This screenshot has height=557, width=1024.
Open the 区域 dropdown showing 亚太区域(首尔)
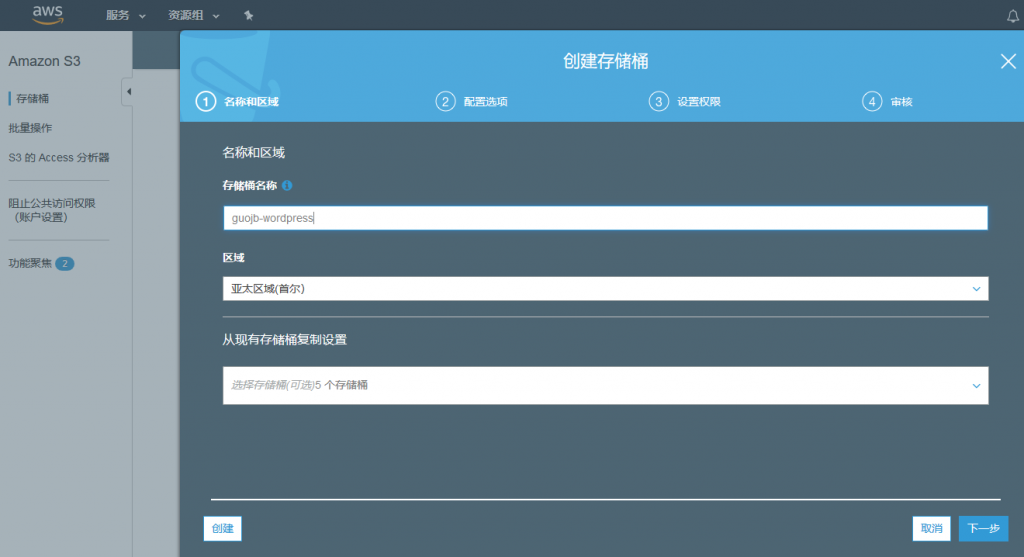(x=605, y=289)
